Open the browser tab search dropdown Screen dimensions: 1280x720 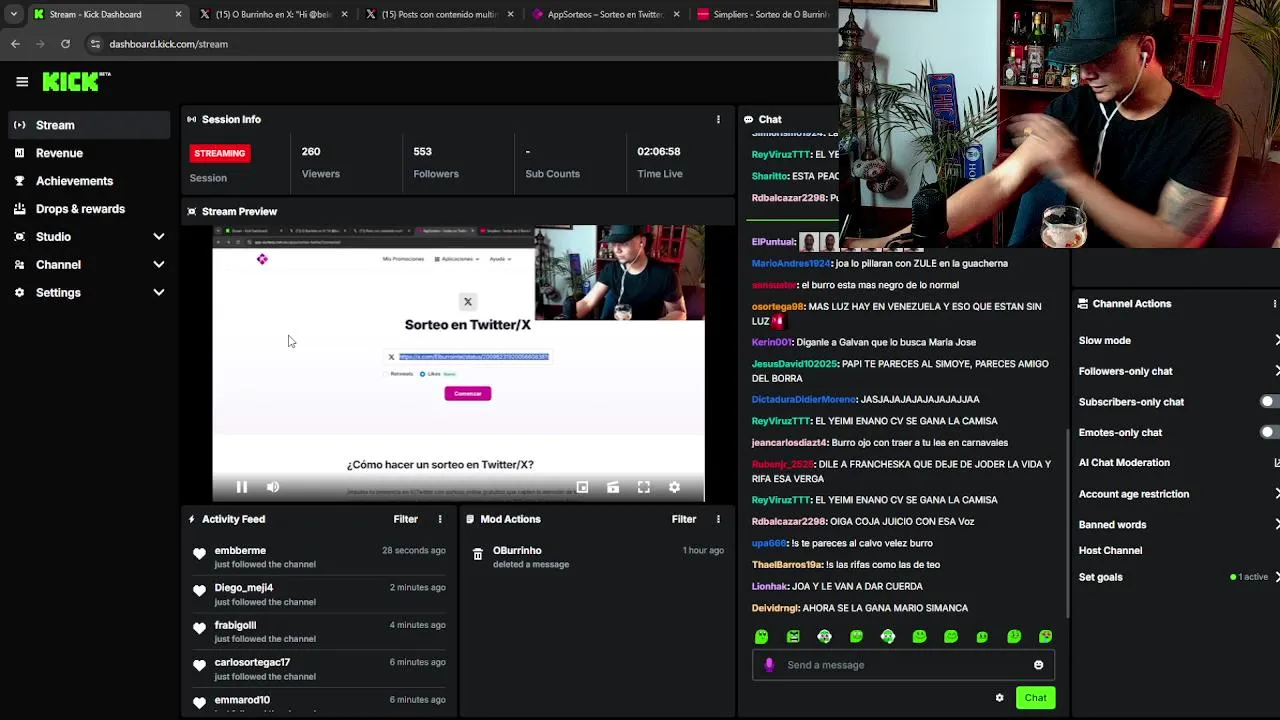[13, 14]
